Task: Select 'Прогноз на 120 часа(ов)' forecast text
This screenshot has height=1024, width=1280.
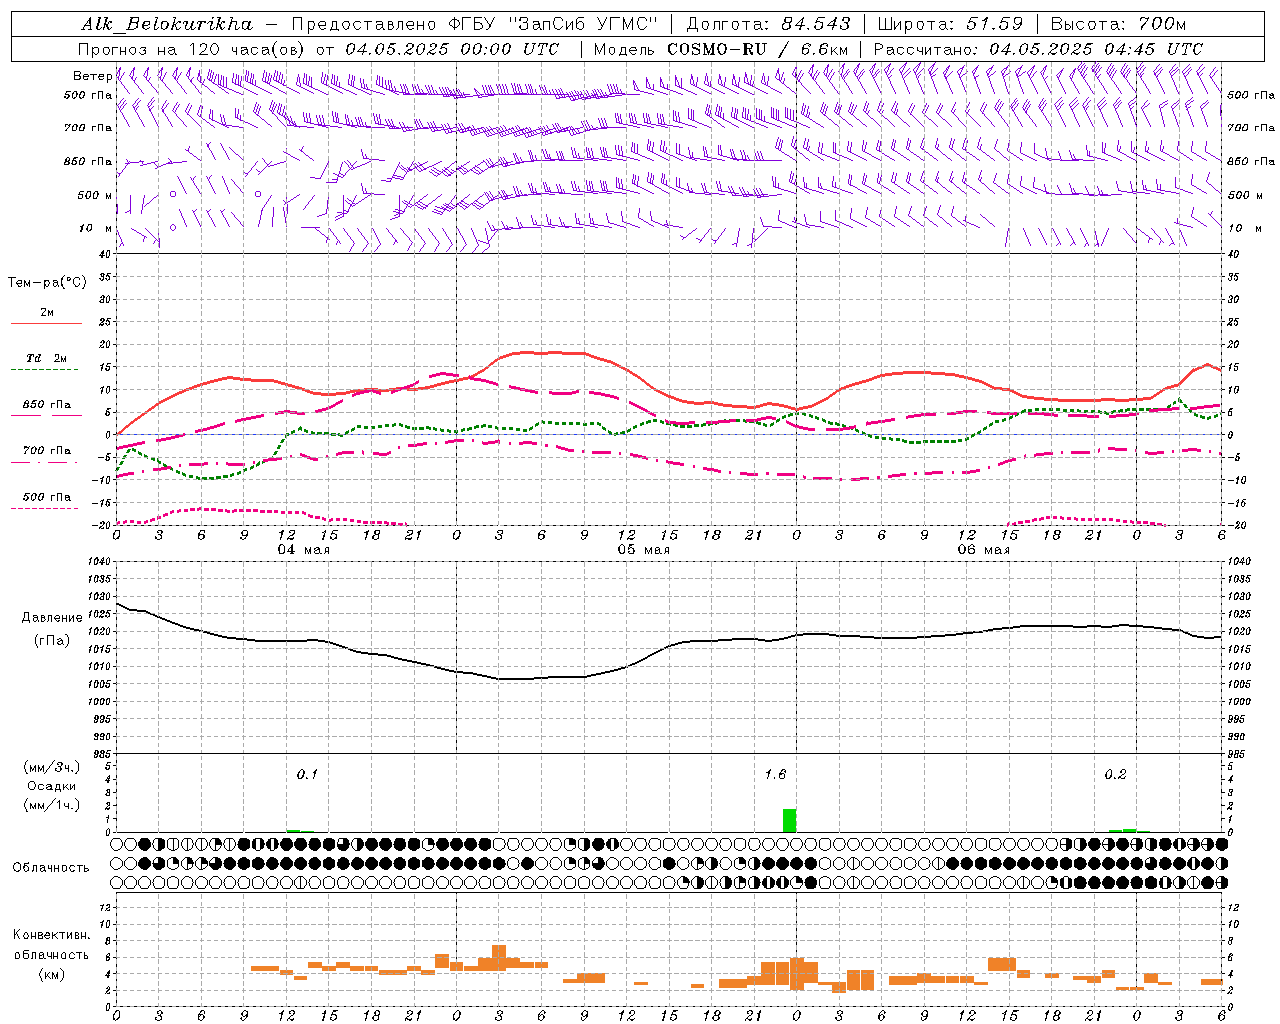Action: 191,49
